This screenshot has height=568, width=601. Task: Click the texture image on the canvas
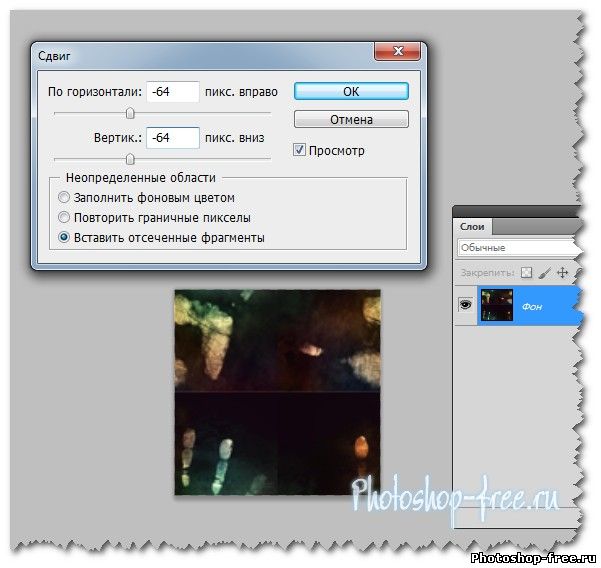[x=277, y=392]
